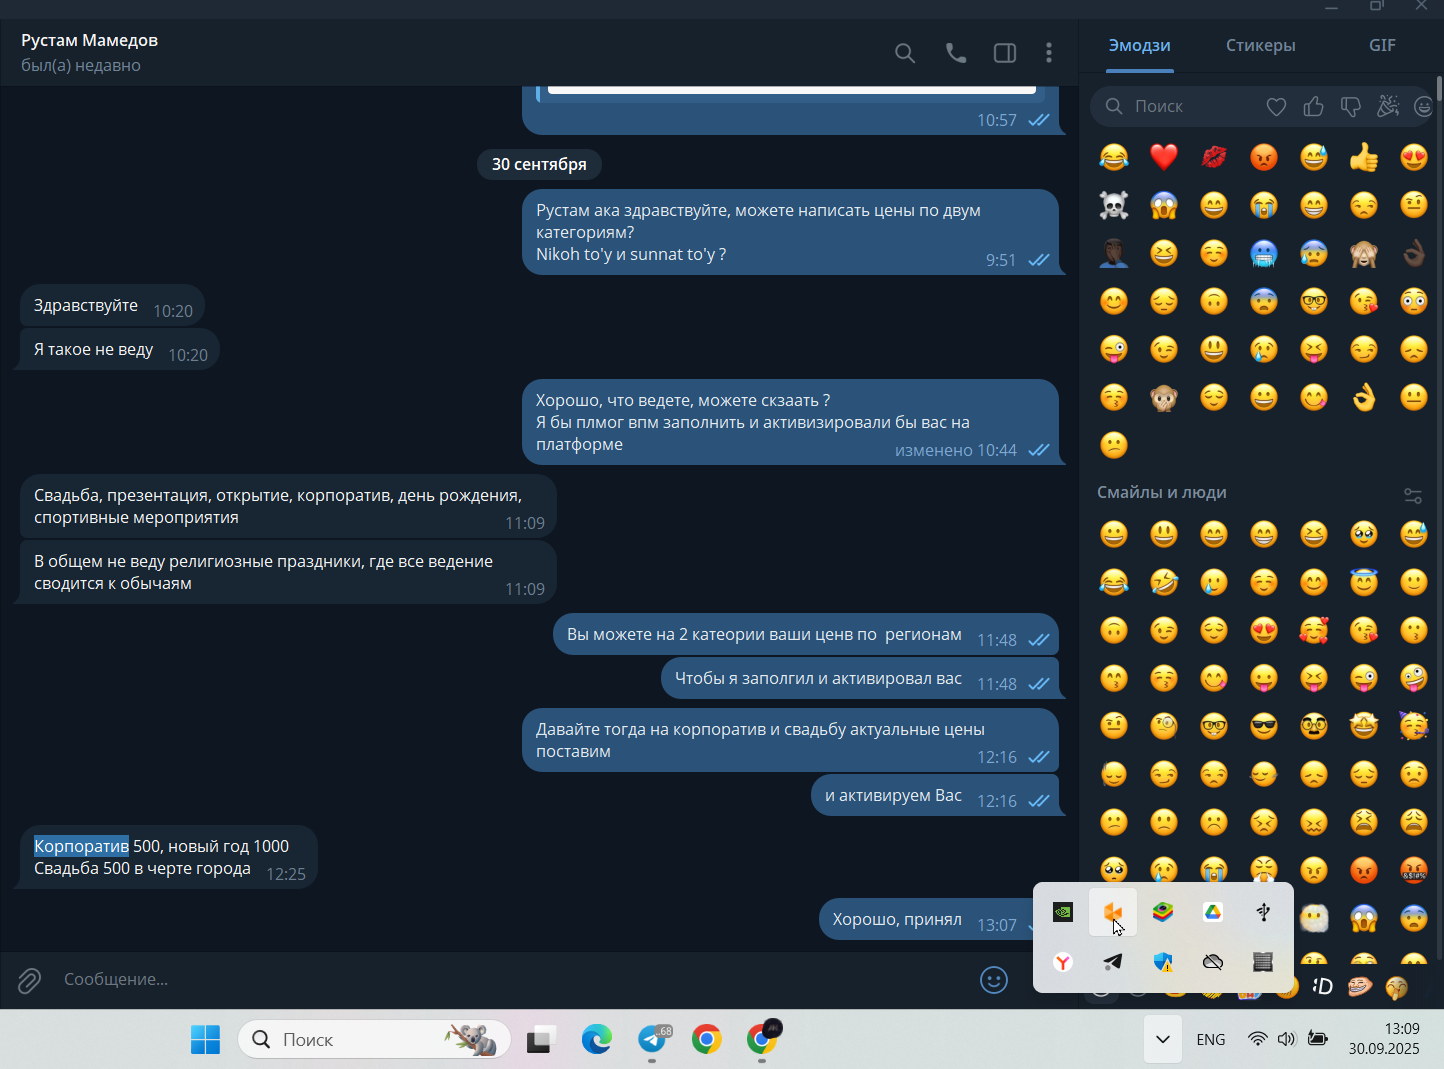Start a voice call with Рустам Мамедов
1444x1069 pixels.
[956, 53]
